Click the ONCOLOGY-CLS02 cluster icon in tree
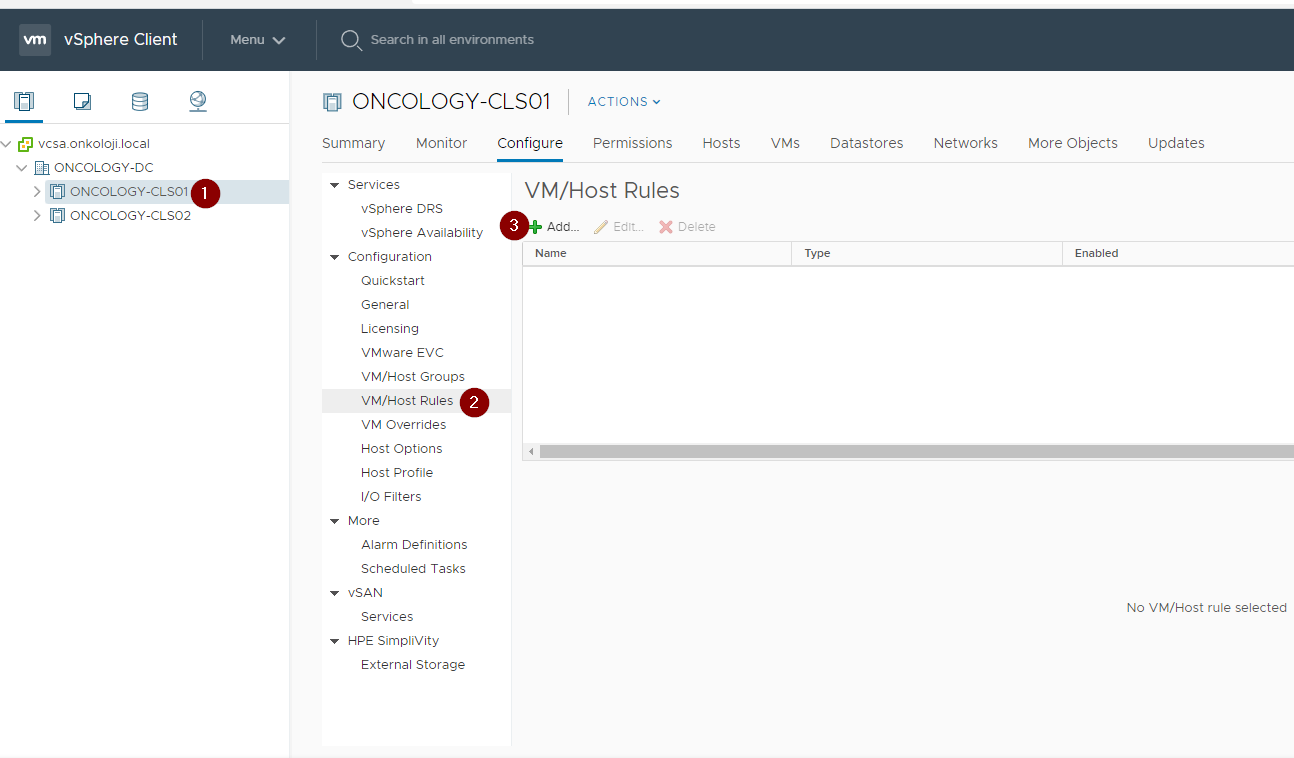 [58, 216]
